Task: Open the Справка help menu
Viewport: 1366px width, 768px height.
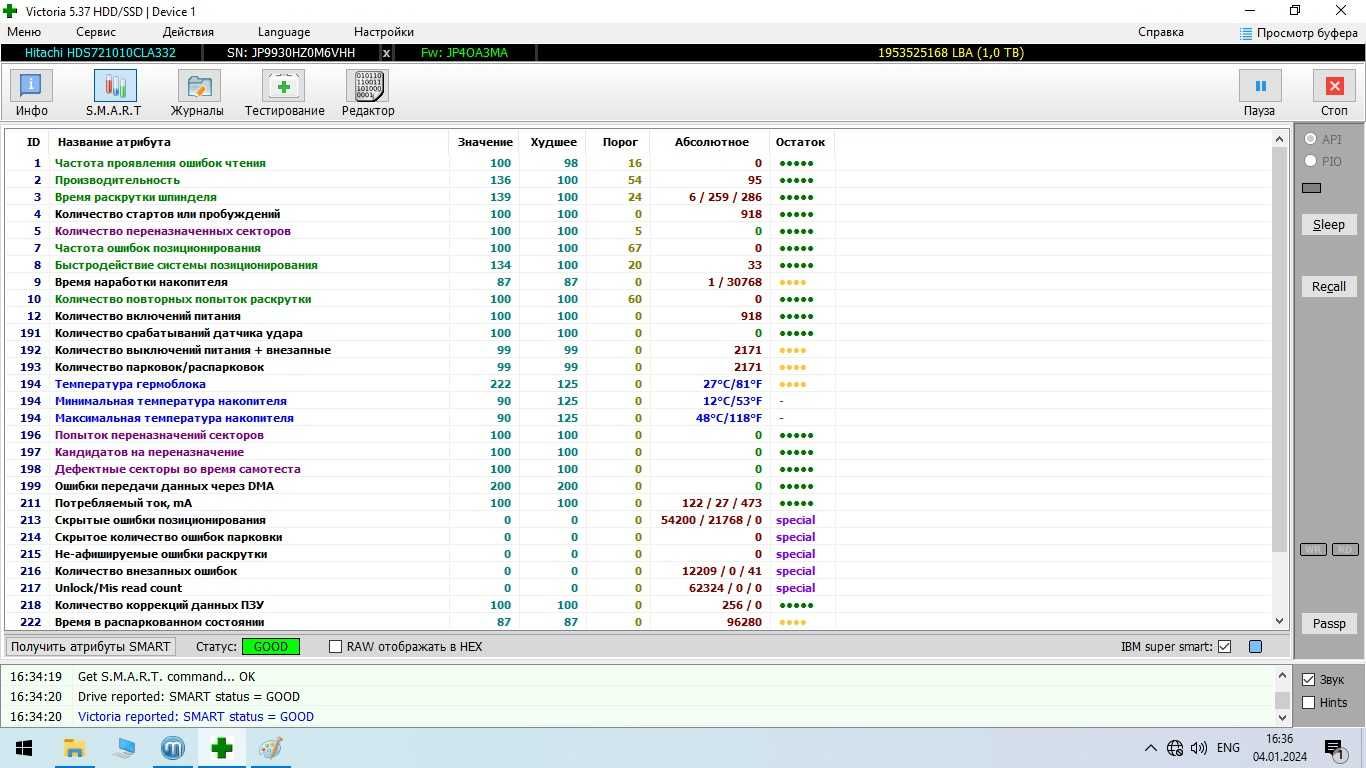Action: click(1161, 32)
